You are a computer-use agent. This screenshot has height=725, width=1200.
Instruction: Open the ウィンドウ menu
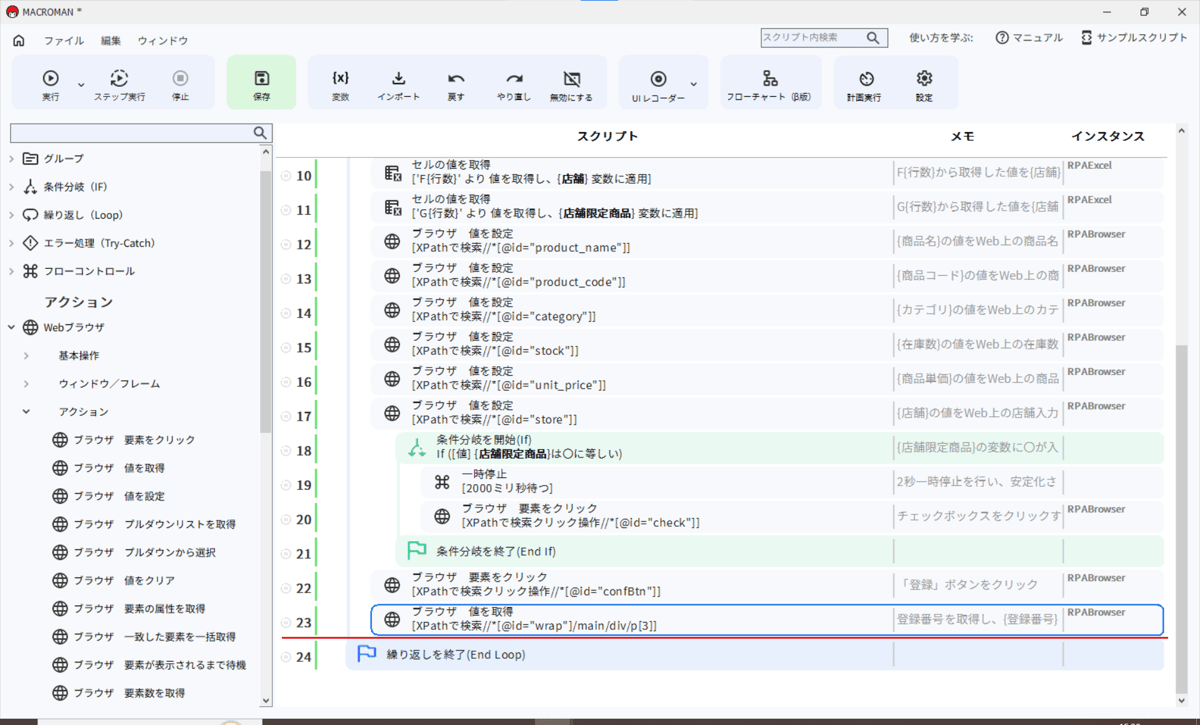click(163, 40)
